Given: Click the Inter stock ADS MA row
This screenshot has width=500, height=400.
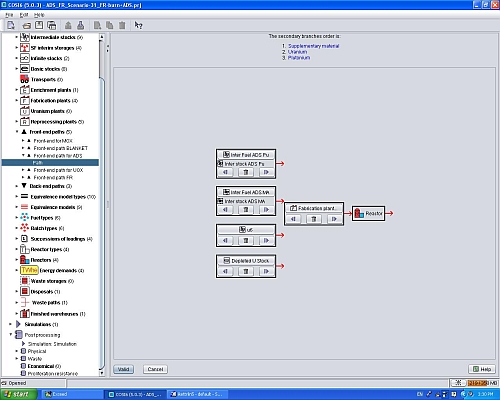Looking at the screenshot, I should click(x=246, y=201).
